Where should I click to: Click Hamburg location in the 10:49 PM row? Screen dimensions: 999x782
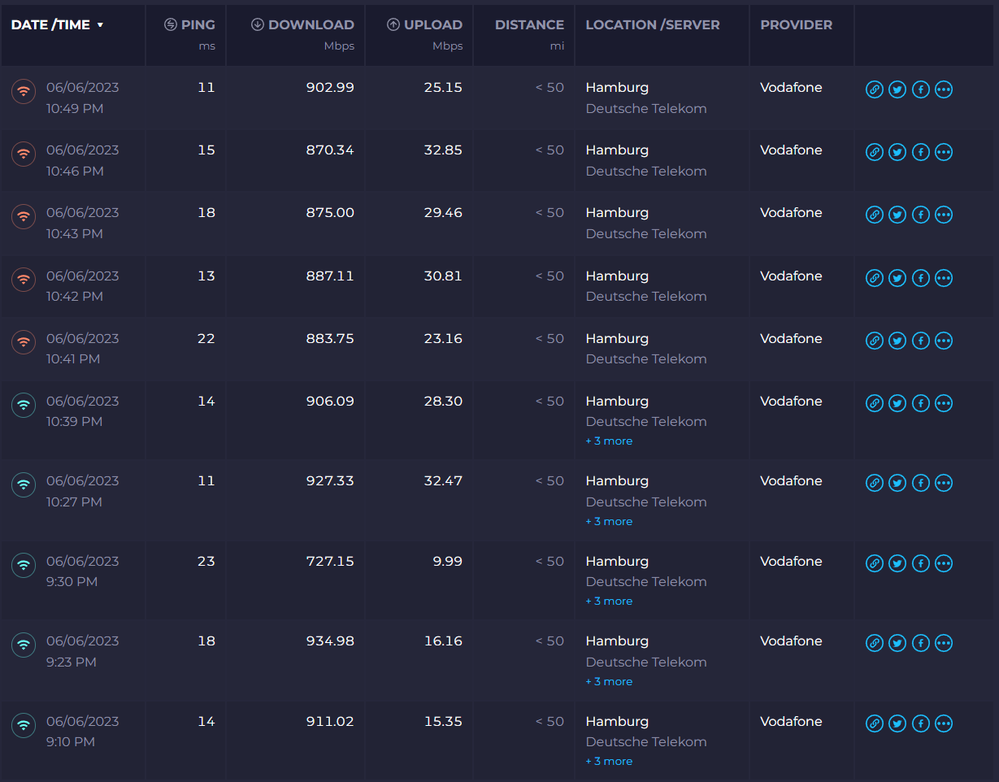(x=617, y=87)
